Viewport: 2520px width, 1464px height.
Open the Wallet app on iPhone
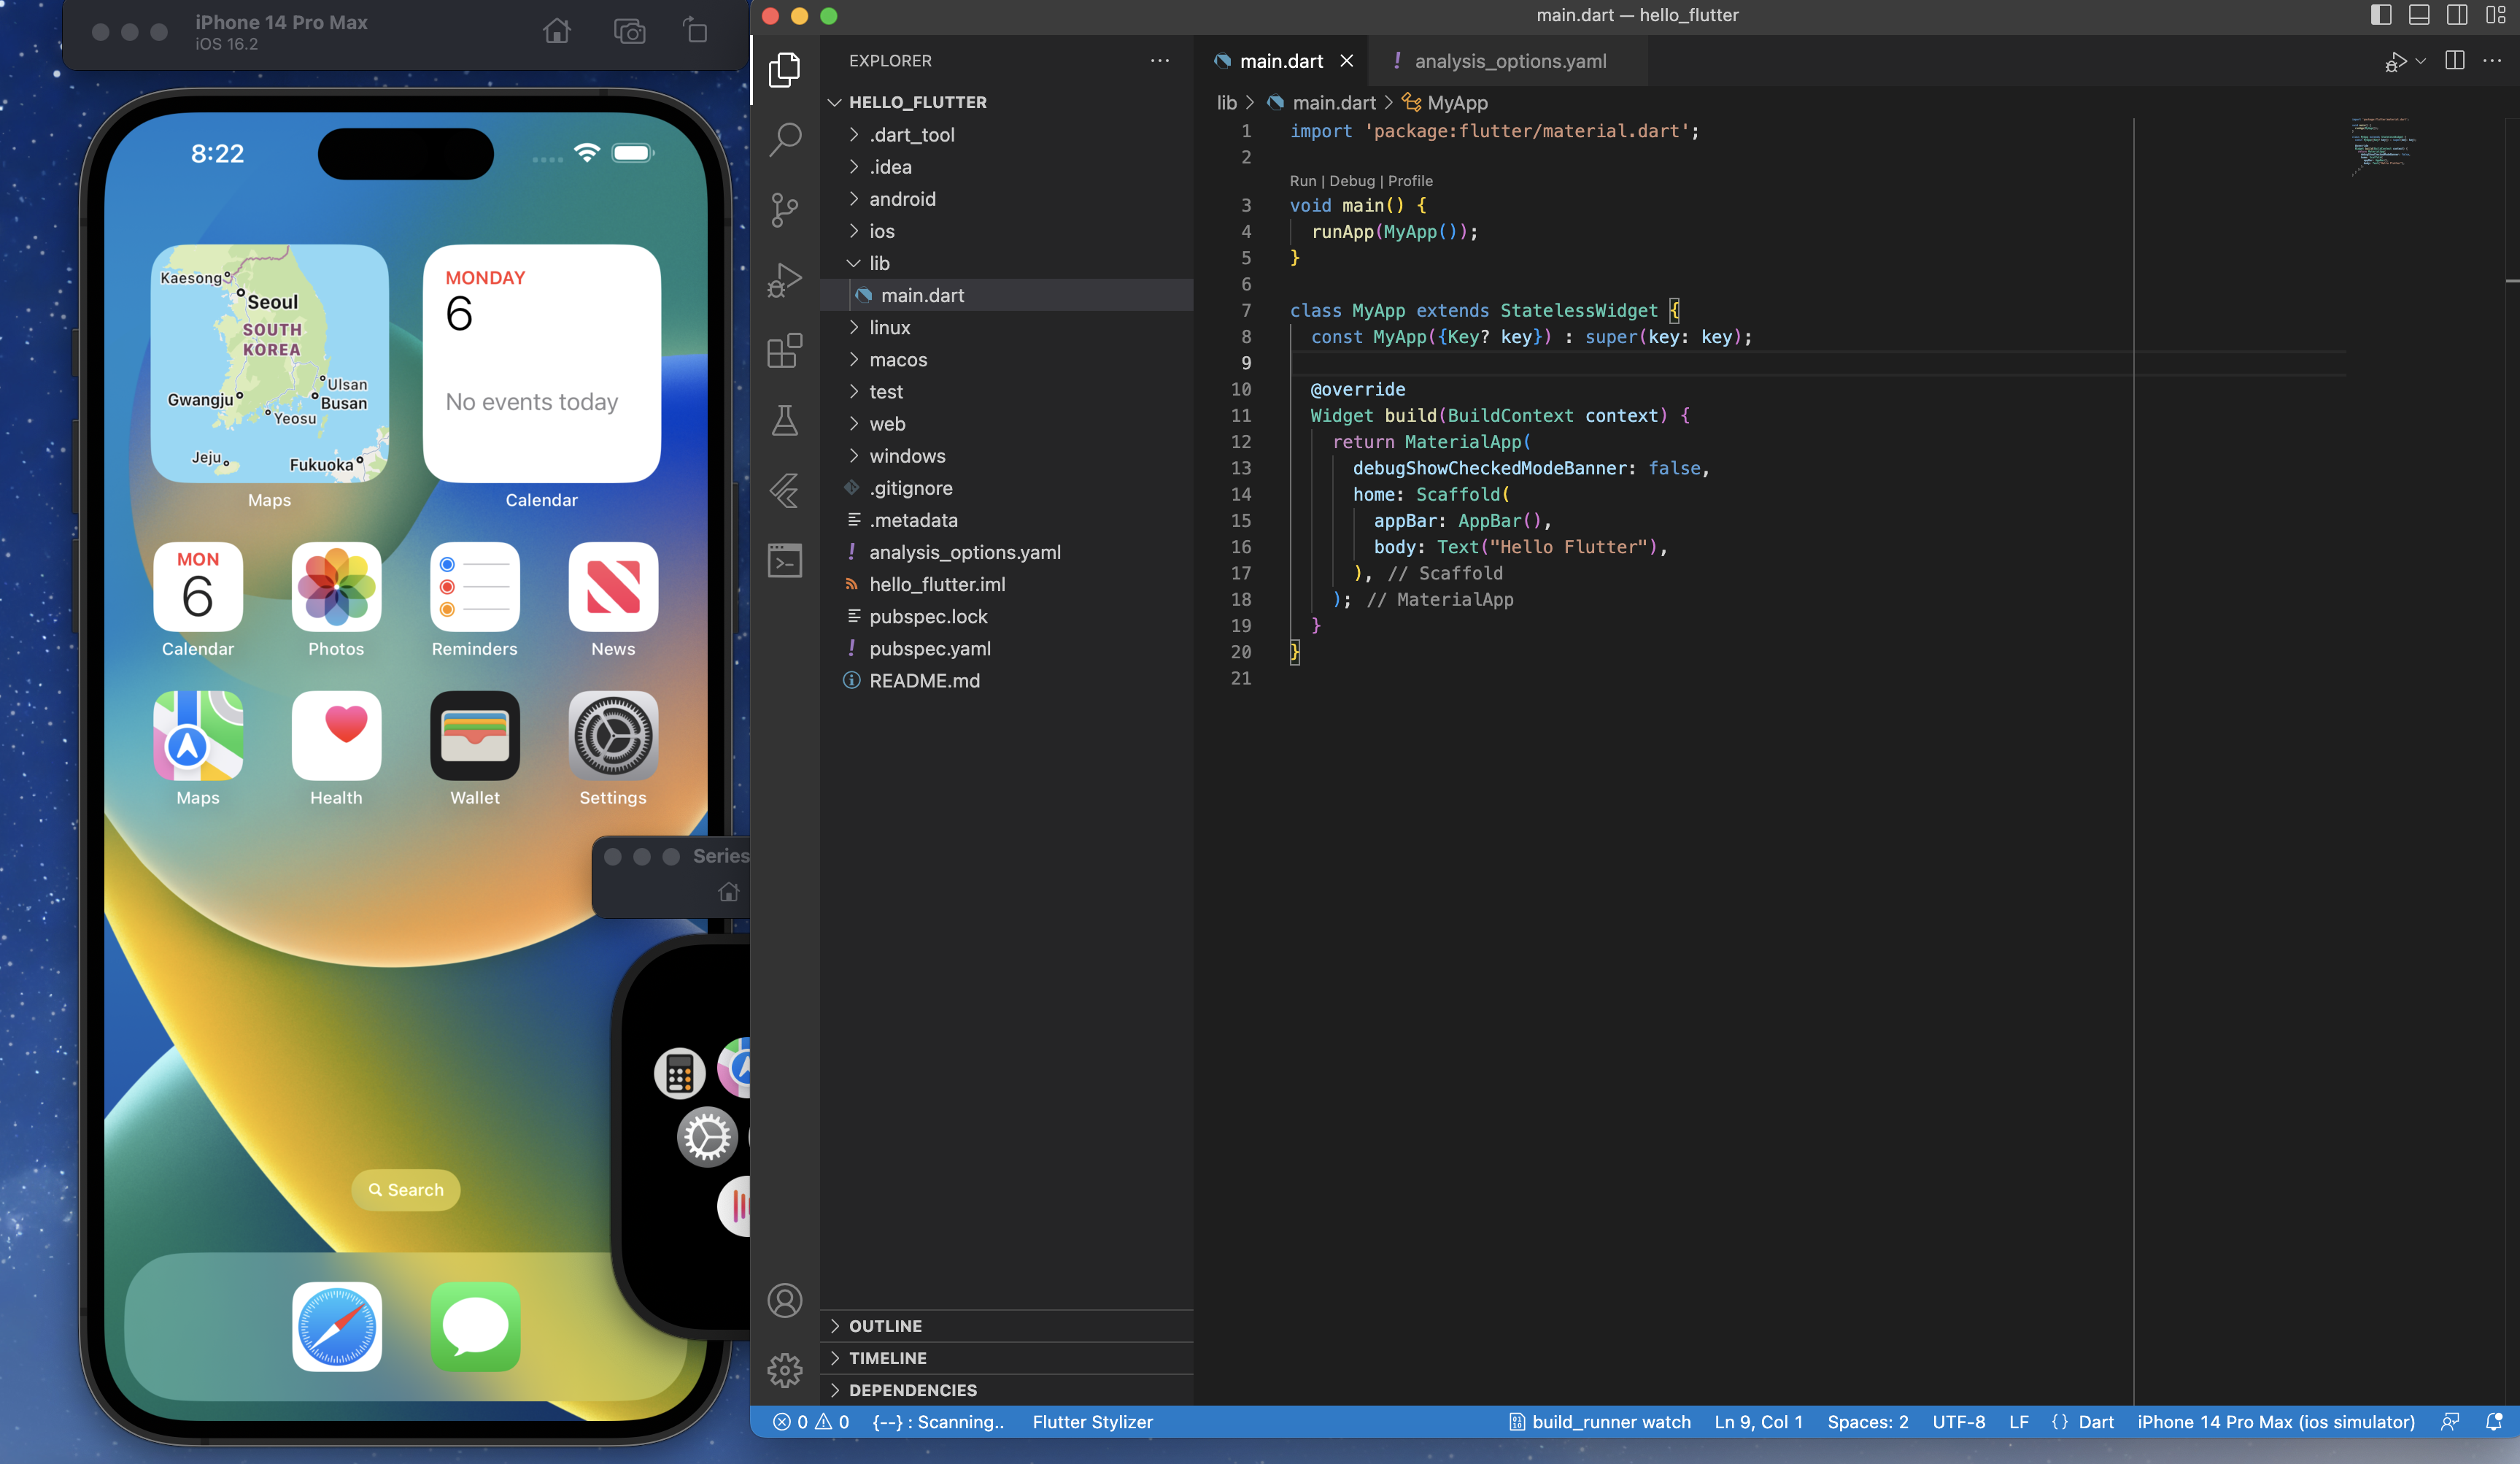(x=475, y=736)
